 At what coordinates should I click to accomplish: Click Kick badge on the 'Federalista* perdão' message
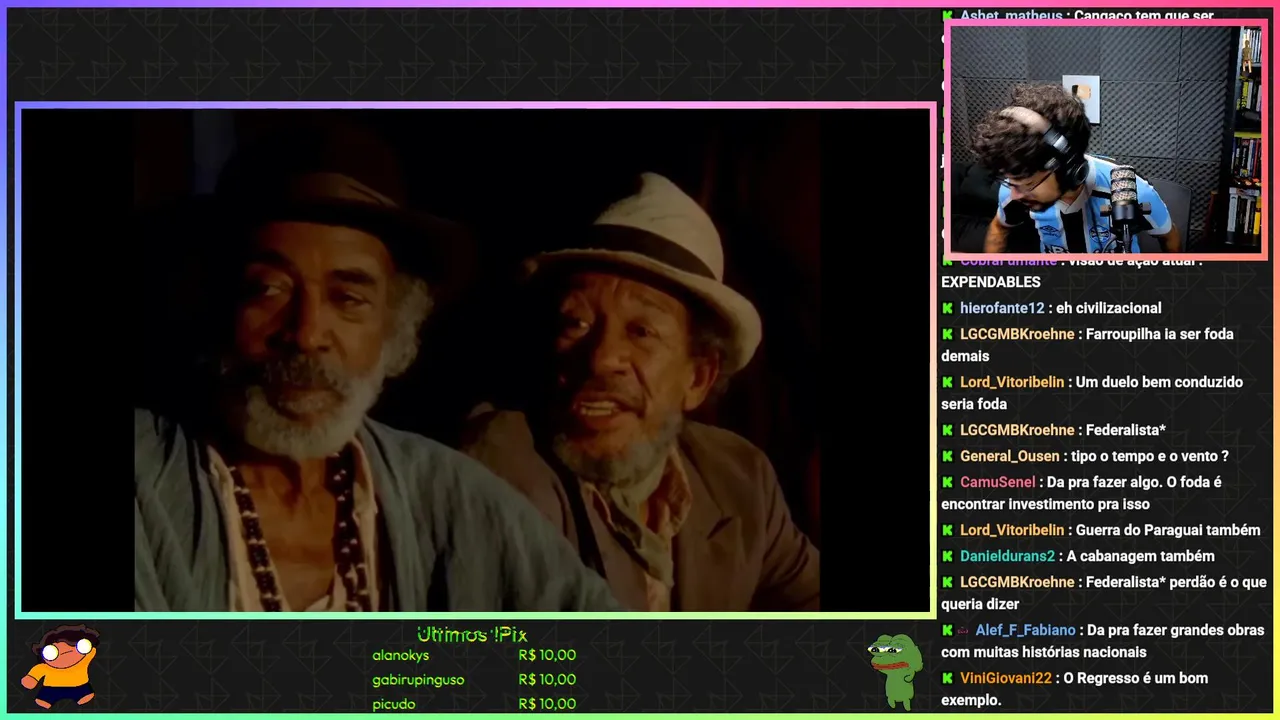point(947,582)
